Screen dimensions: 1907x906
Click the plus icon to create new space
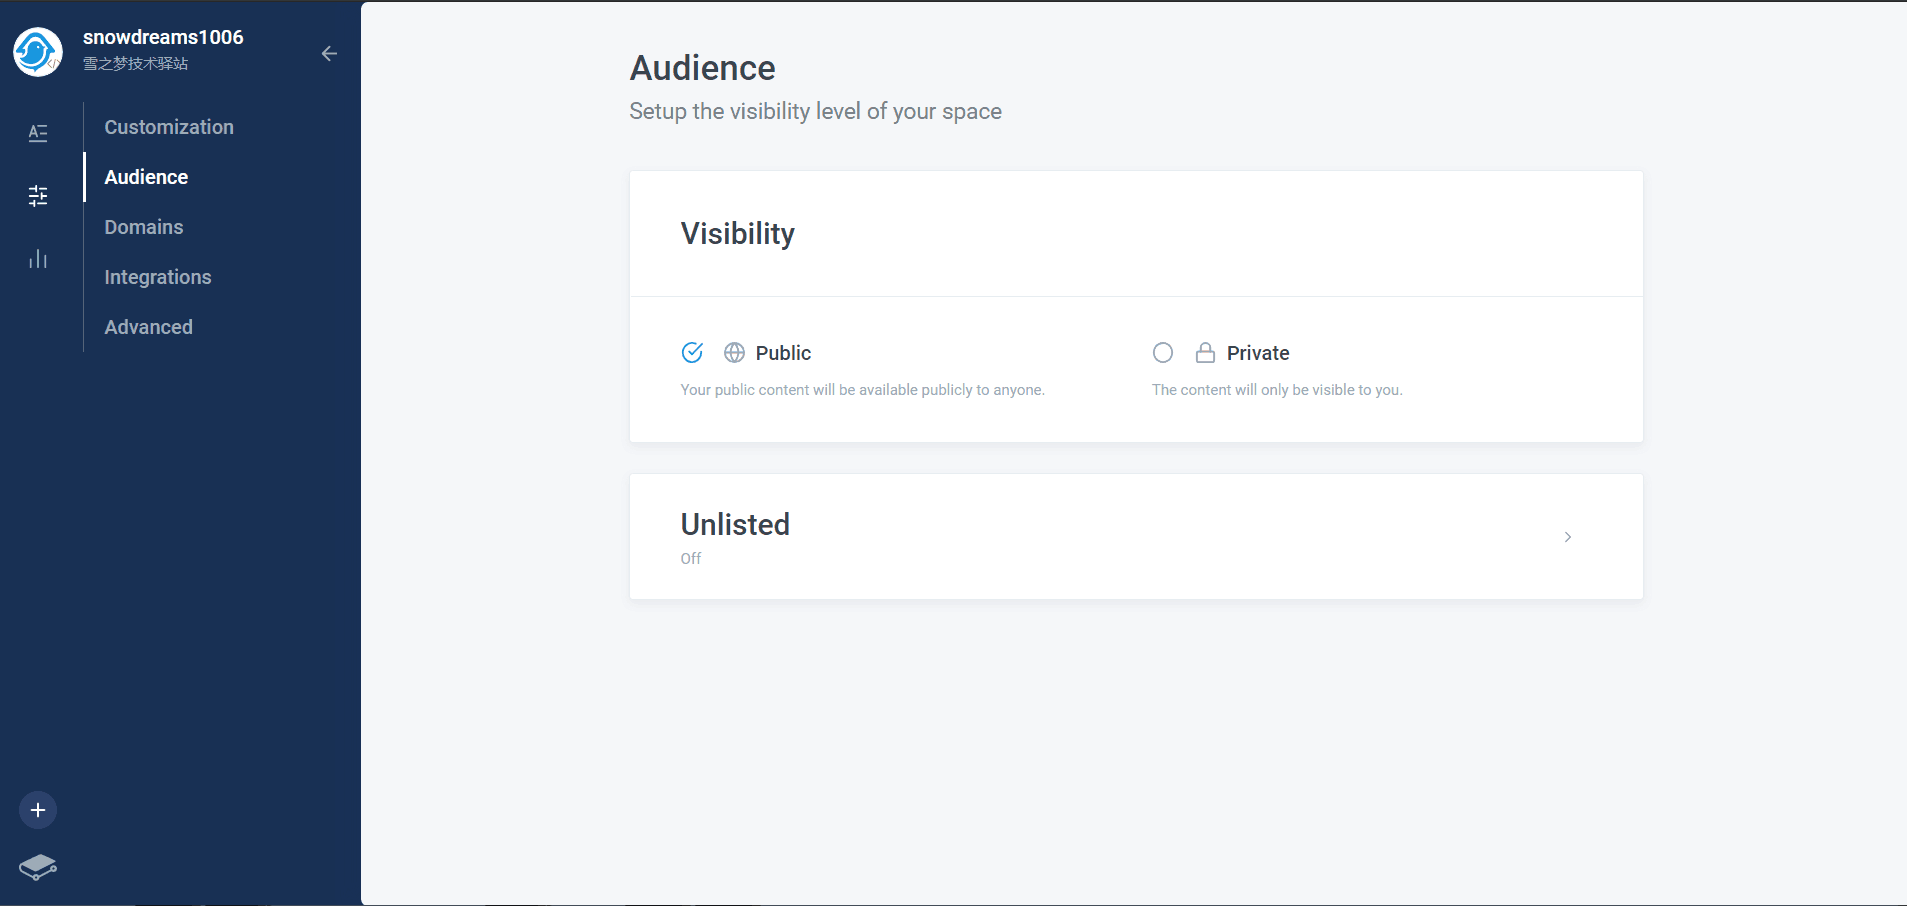37,810
